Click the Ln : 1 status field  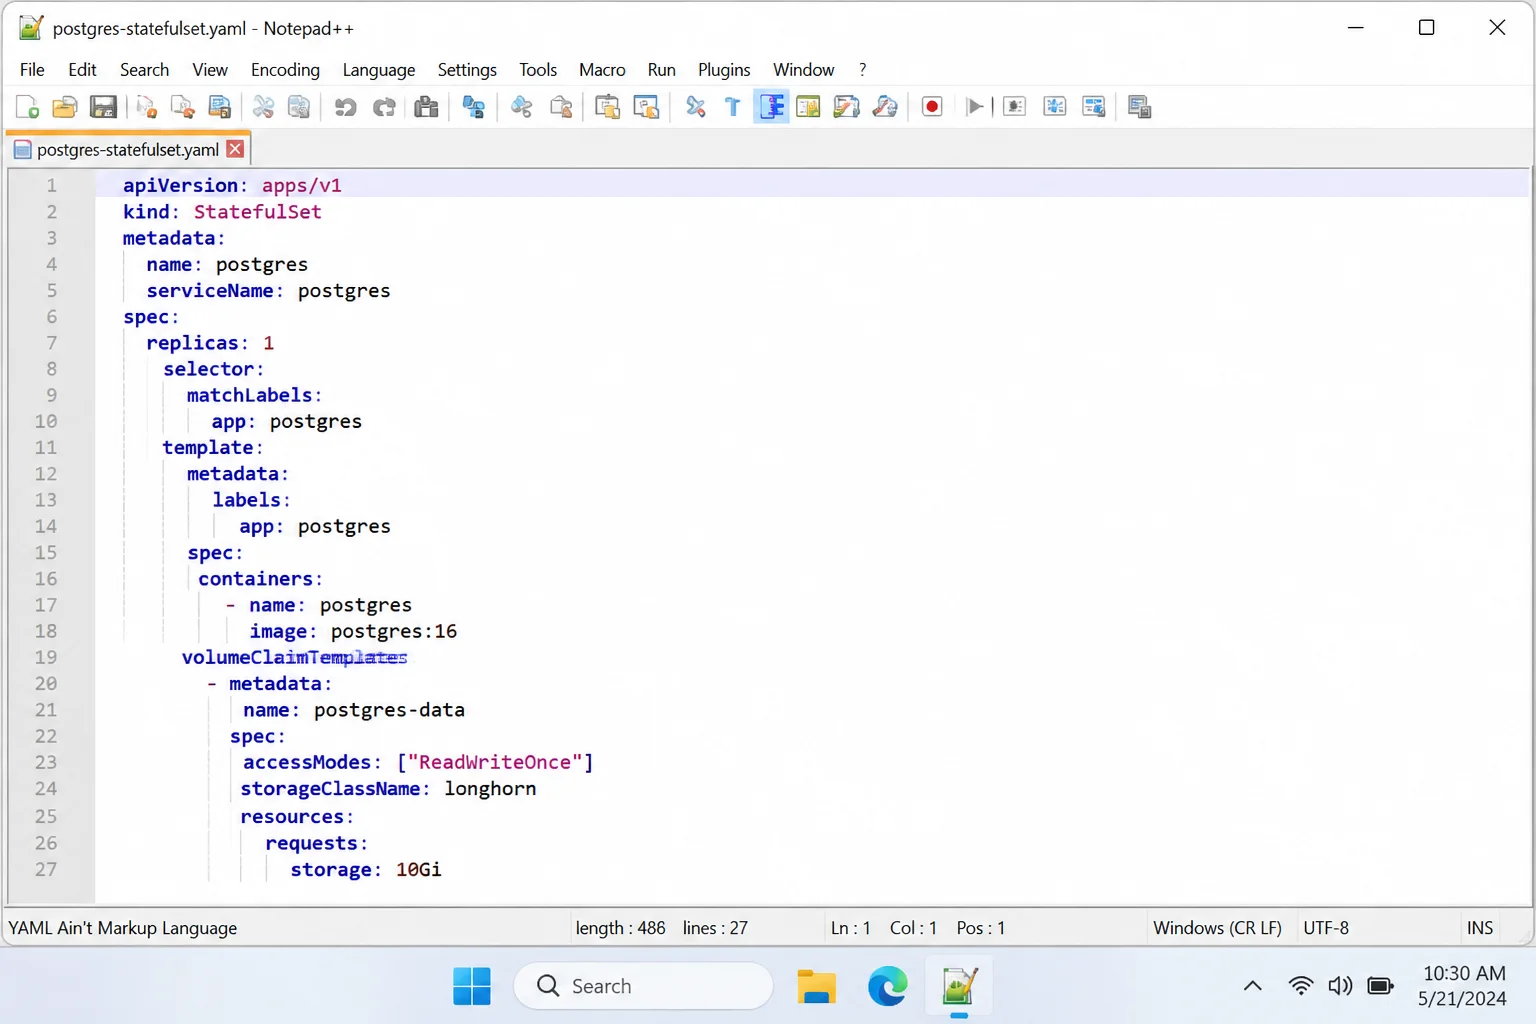coord(851,928)
